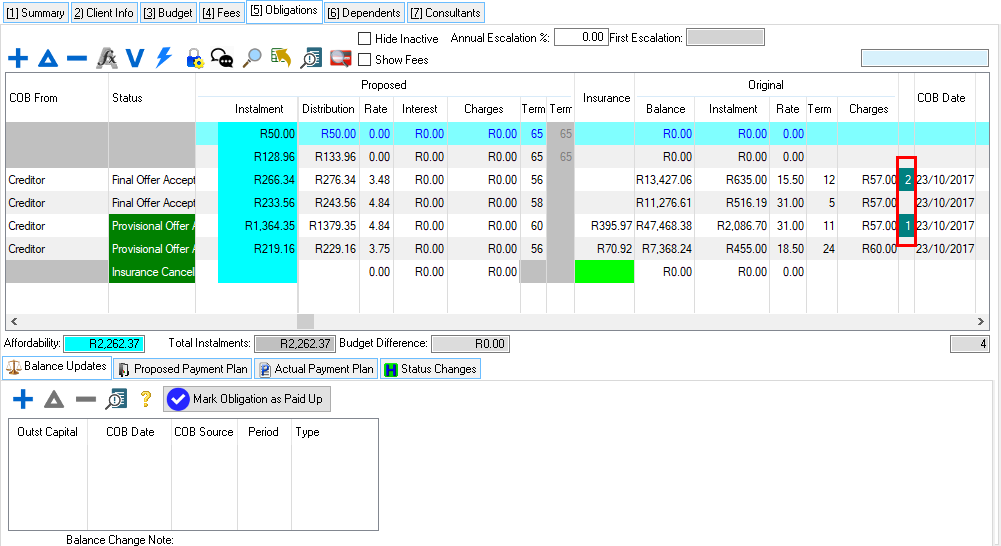Click the blue lightning bolt icon
Screen dimensions: 1001x546
pos(164,59)
